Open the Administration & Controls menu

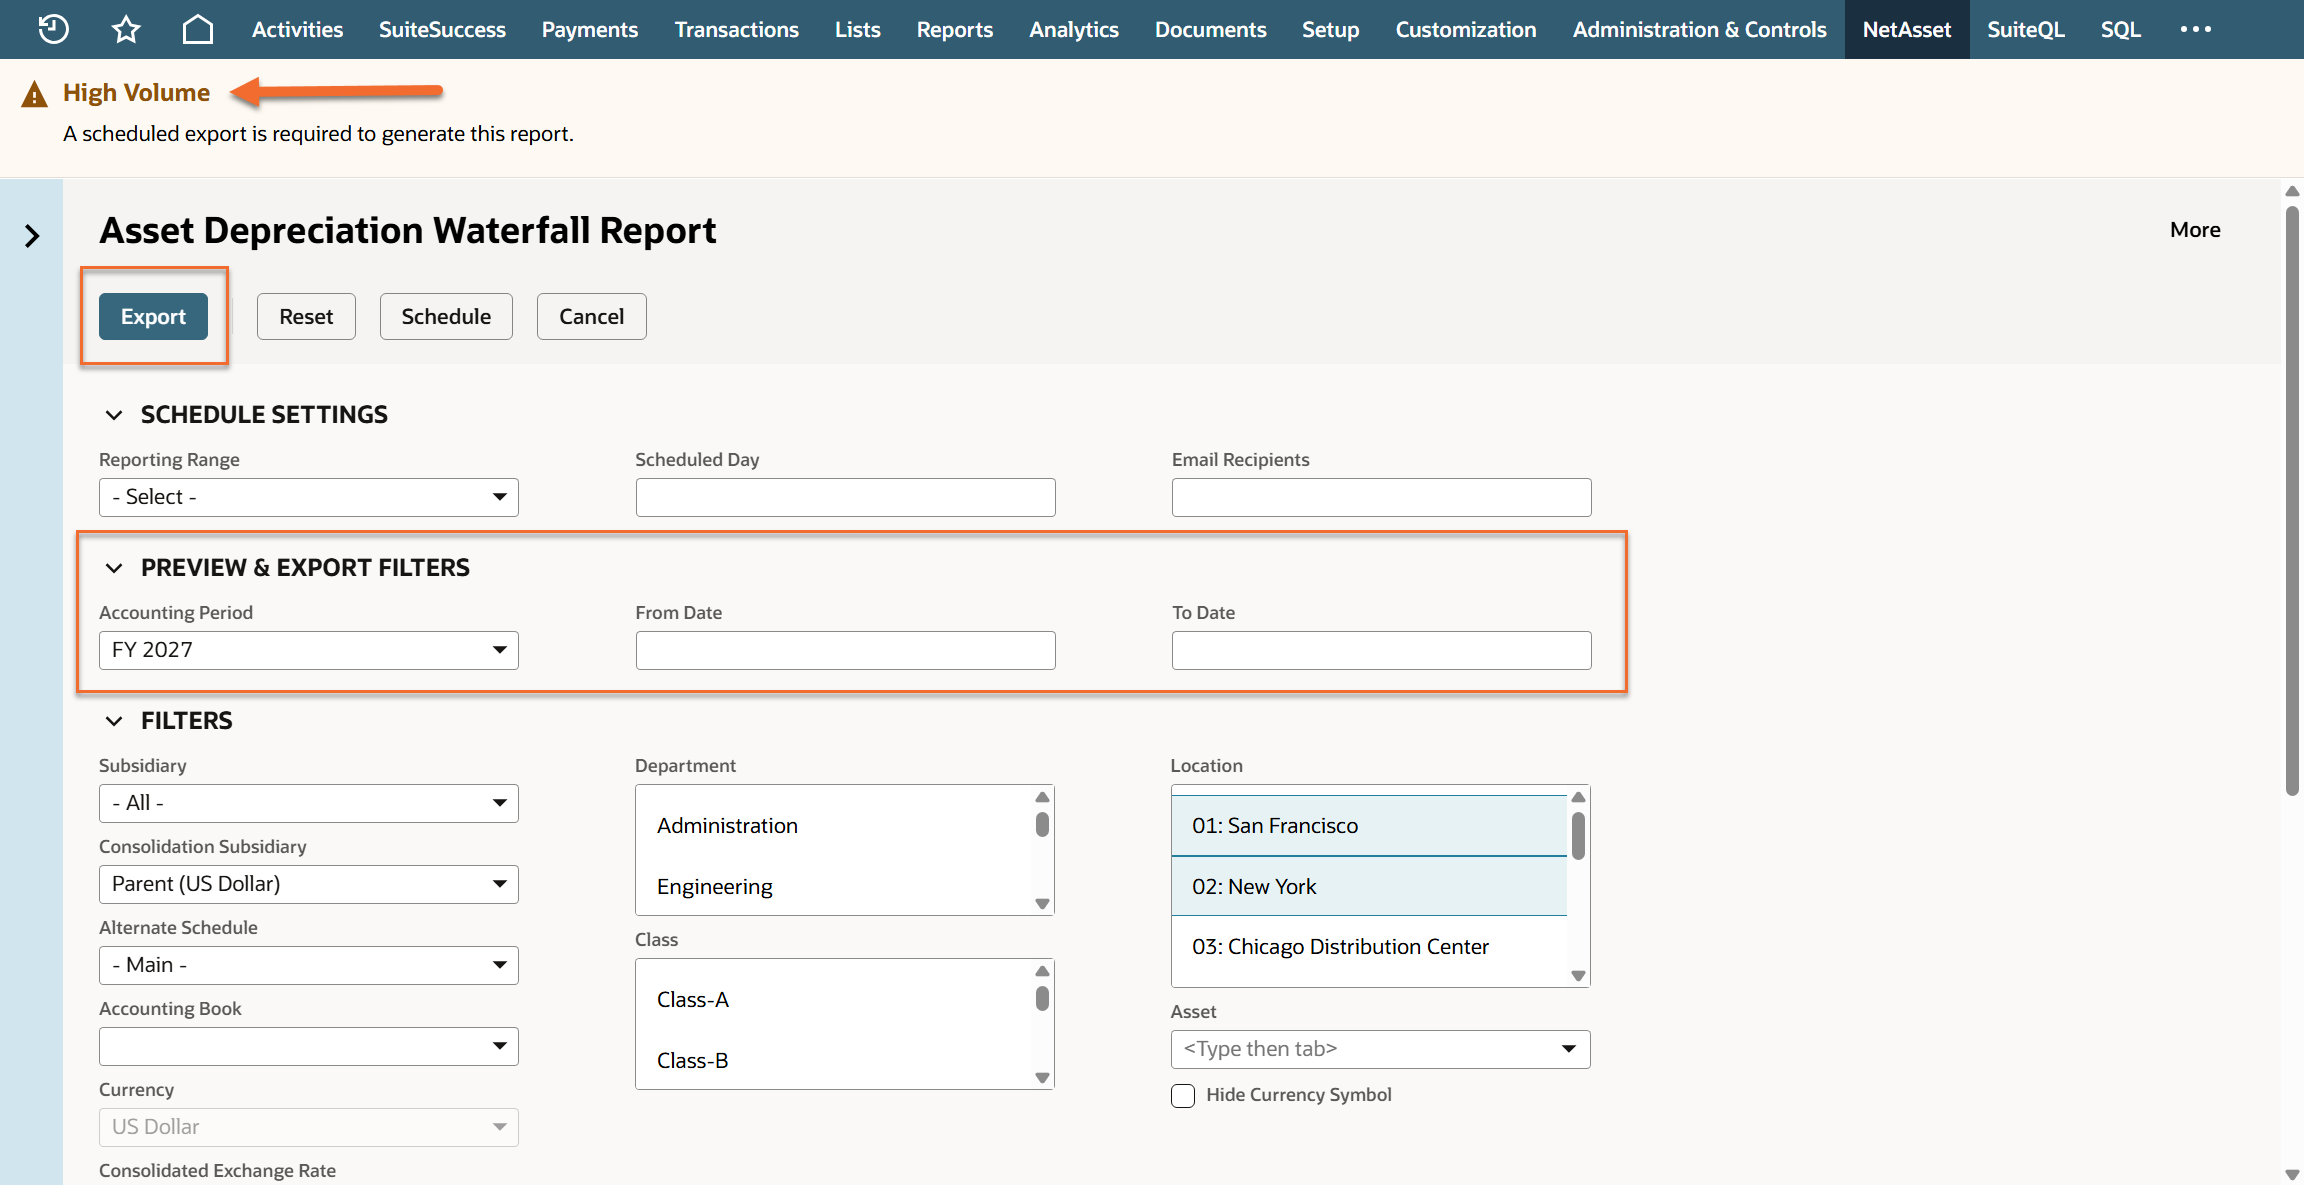tap(1700, 29)
